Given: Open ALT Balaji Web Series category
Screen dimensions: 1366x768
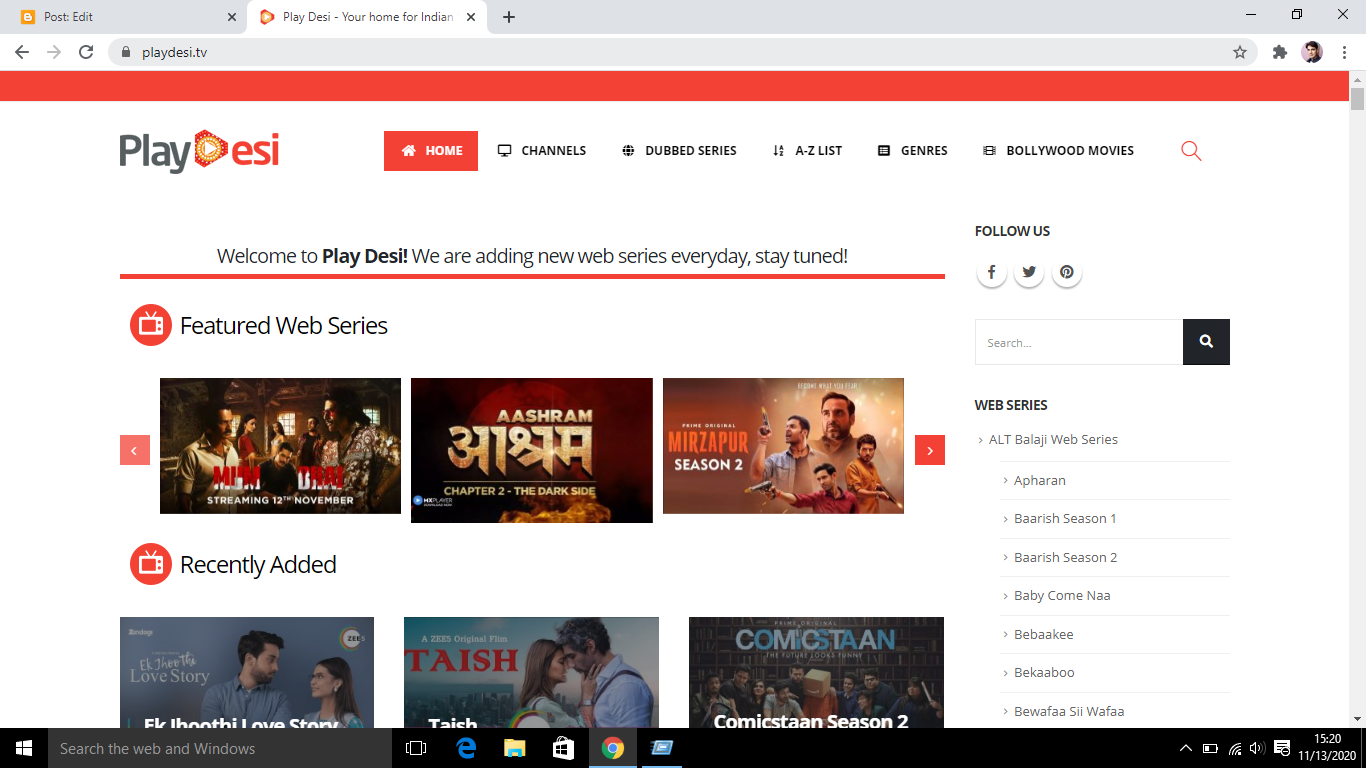Looking at the screenshot, I should 1053,440.
